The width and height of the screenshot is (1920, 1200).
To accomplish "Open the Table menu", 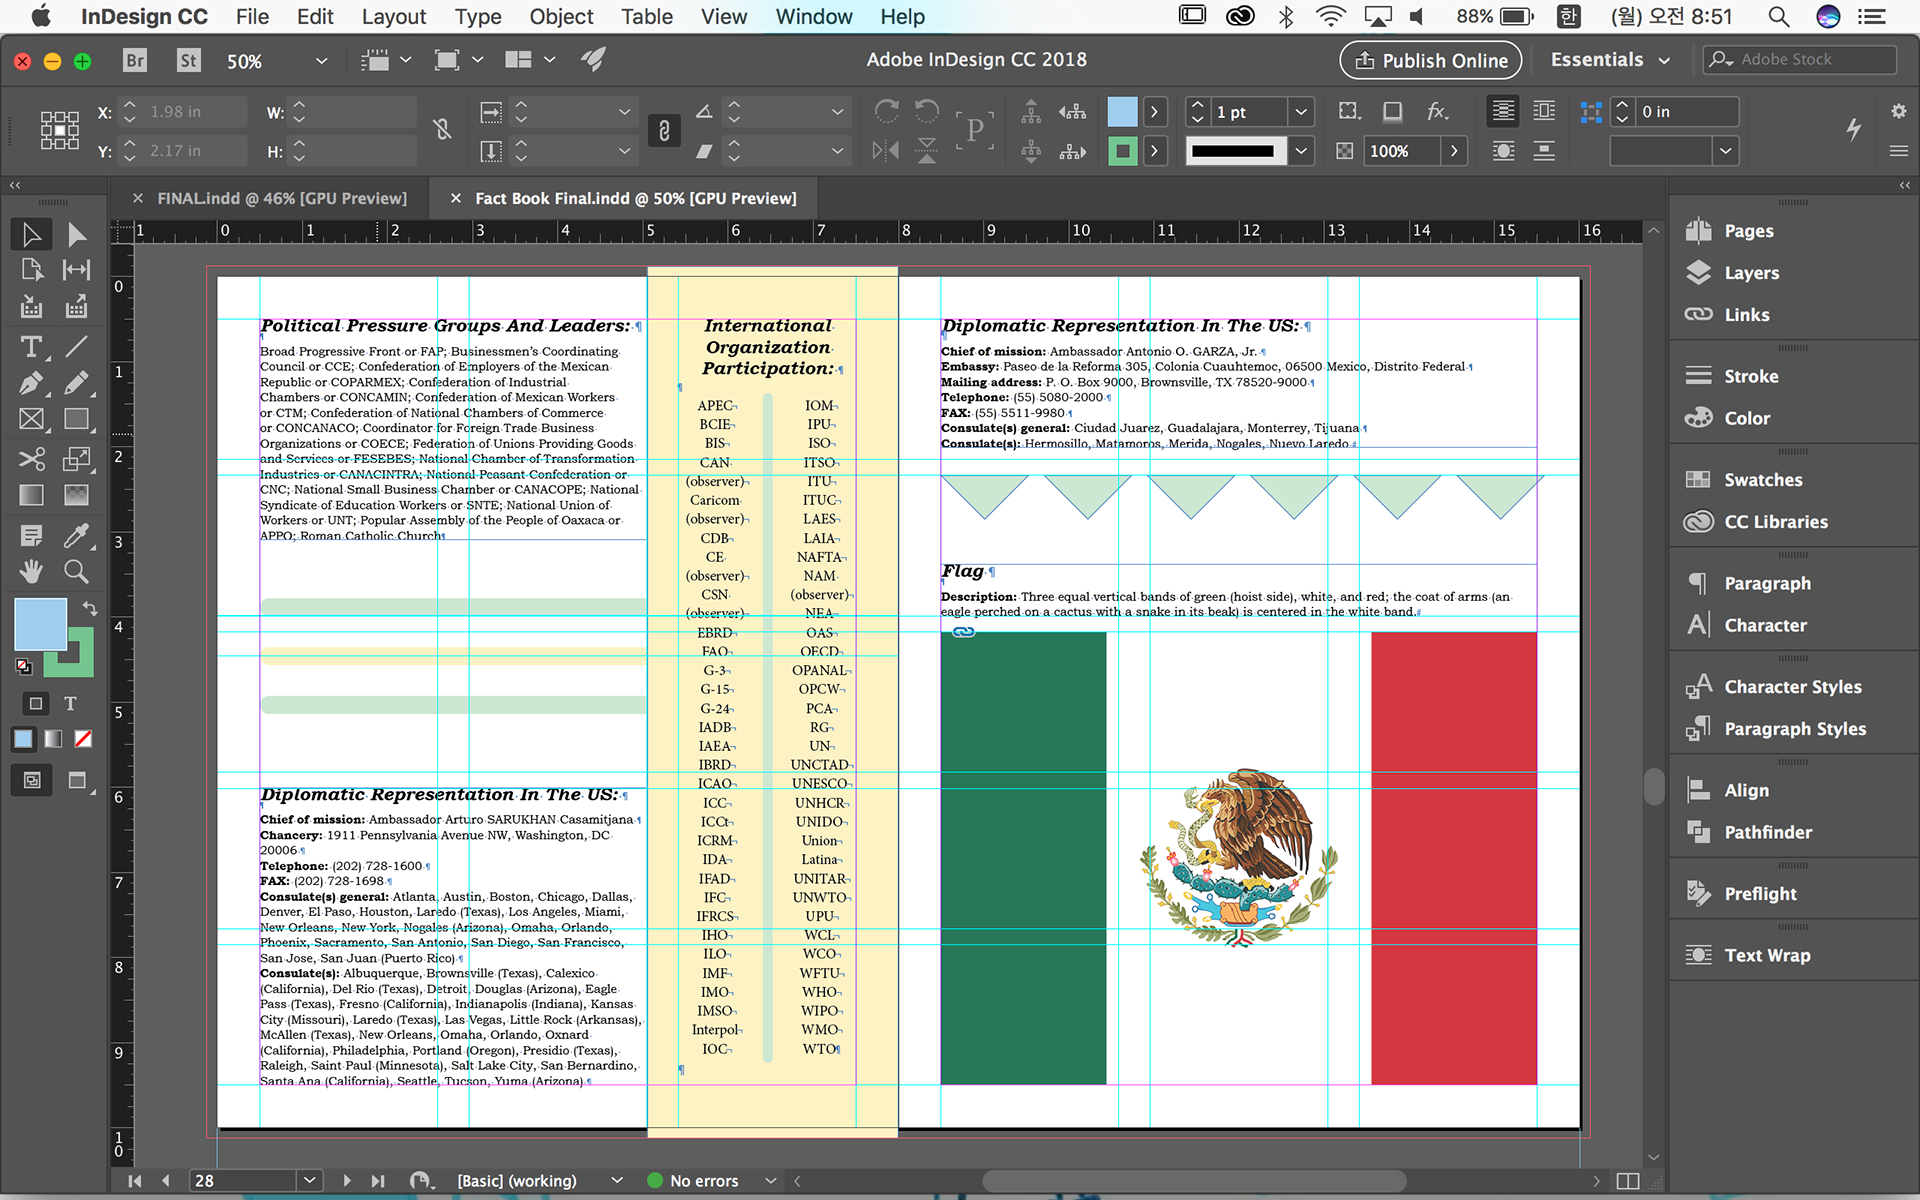I will point(646,17).
